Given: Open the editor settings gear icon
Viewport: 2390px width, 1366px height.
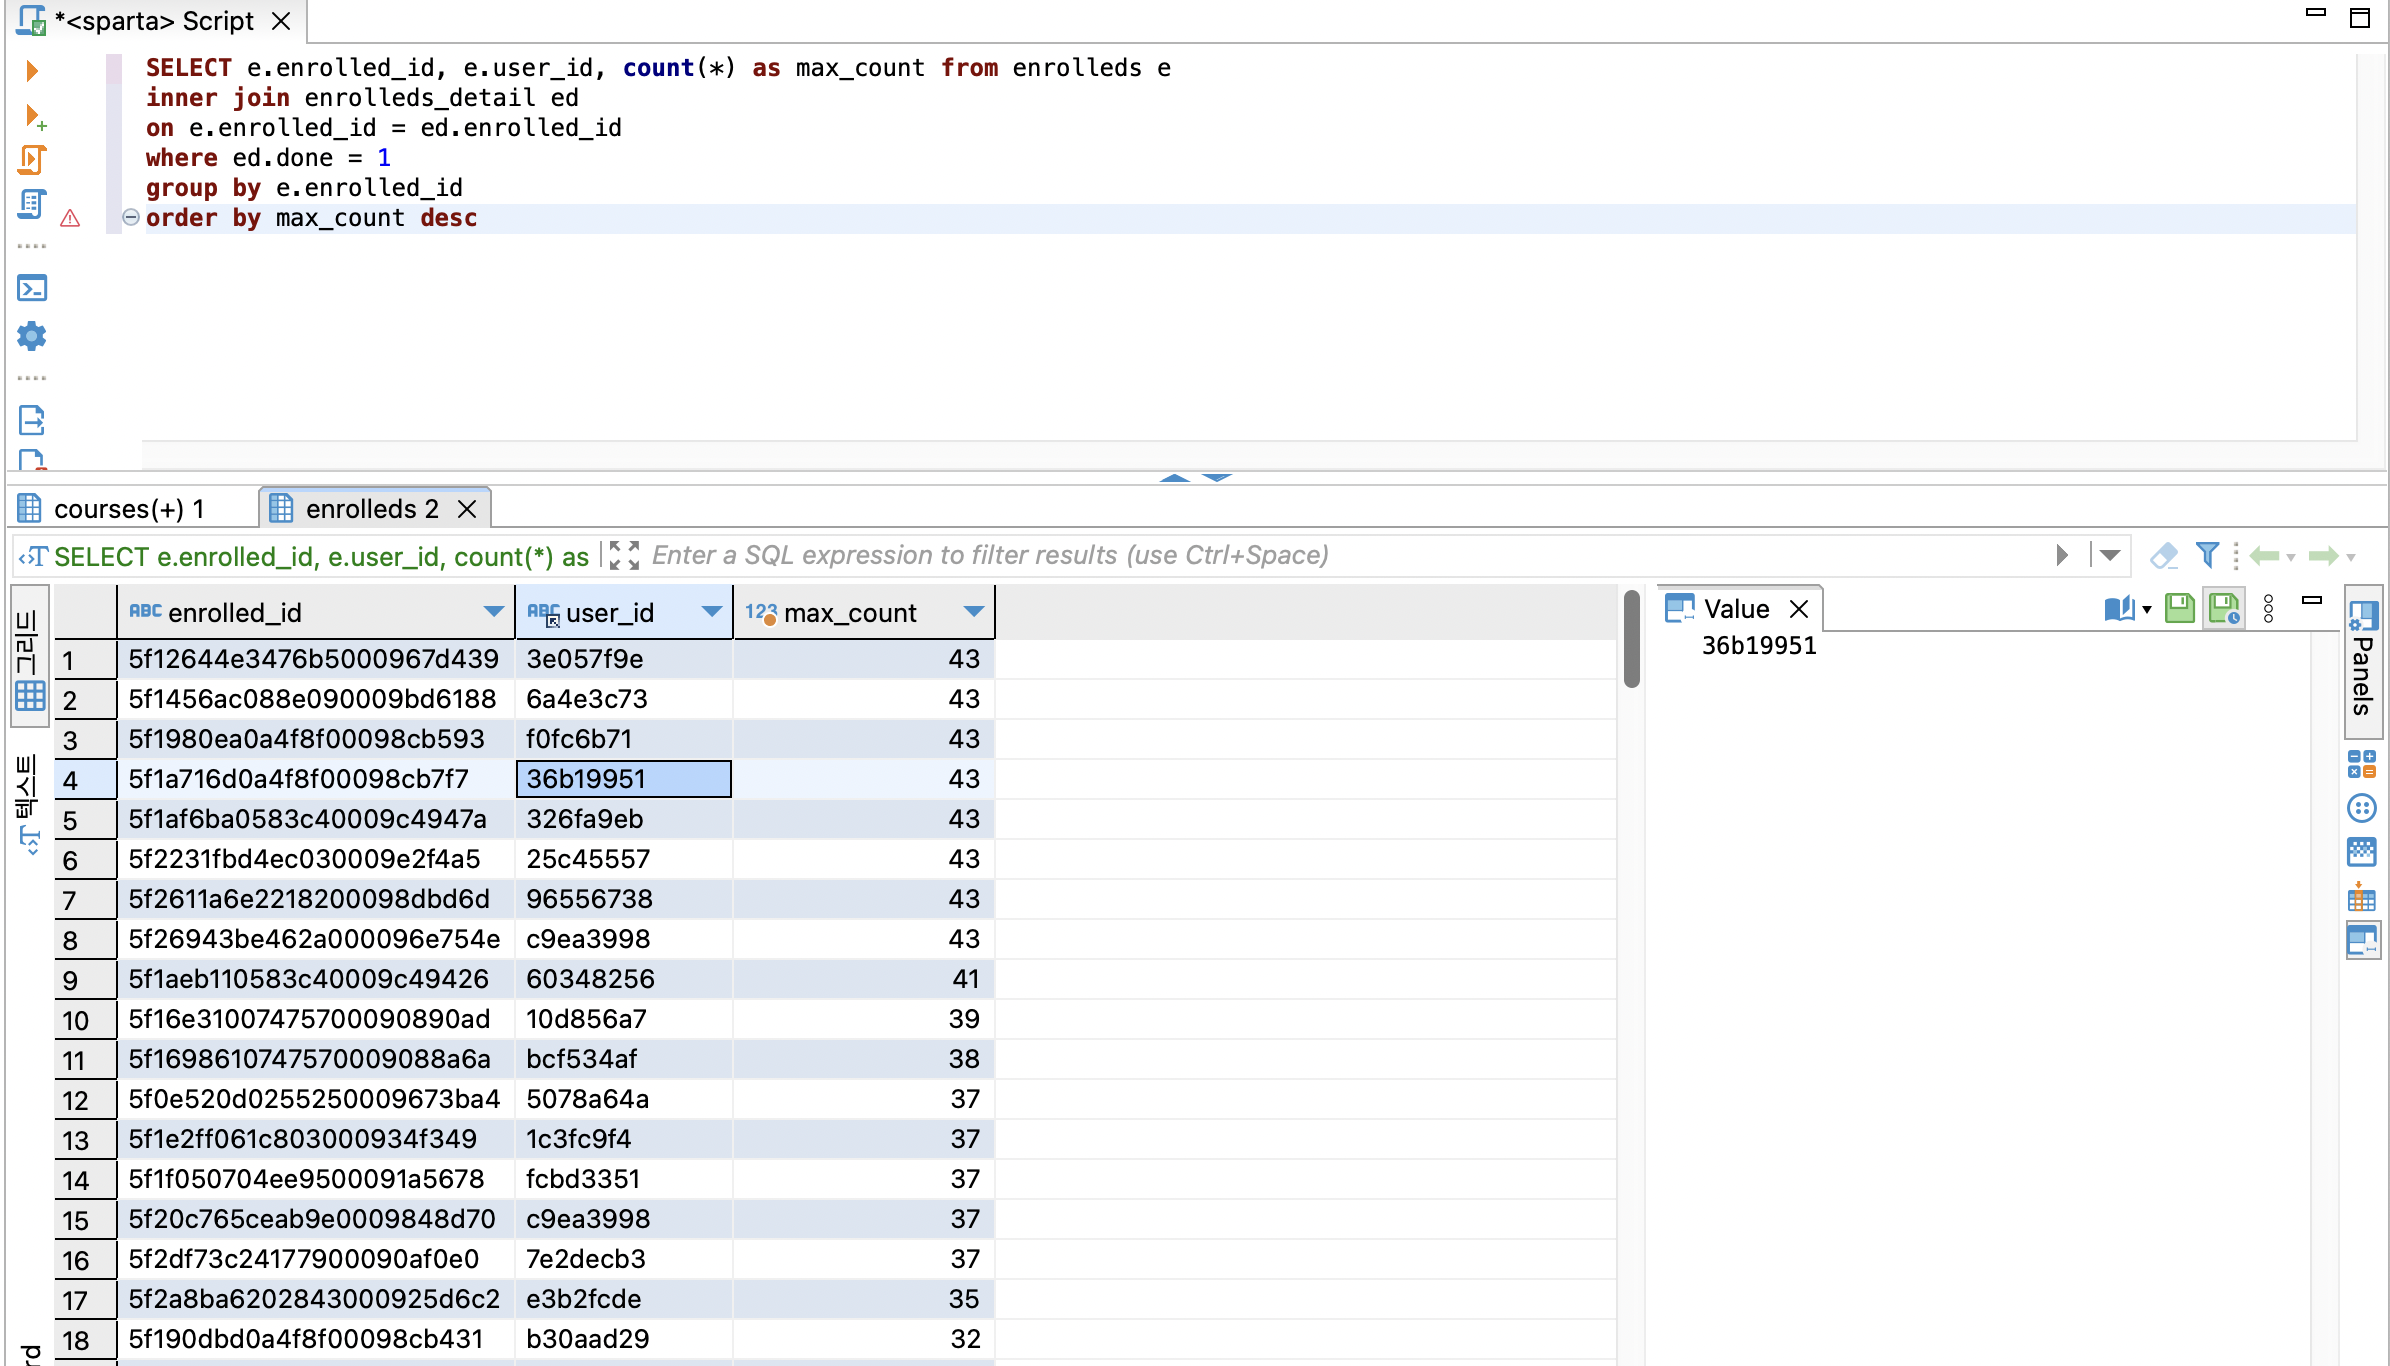Looking at the screenshot, I should [32, 336].
